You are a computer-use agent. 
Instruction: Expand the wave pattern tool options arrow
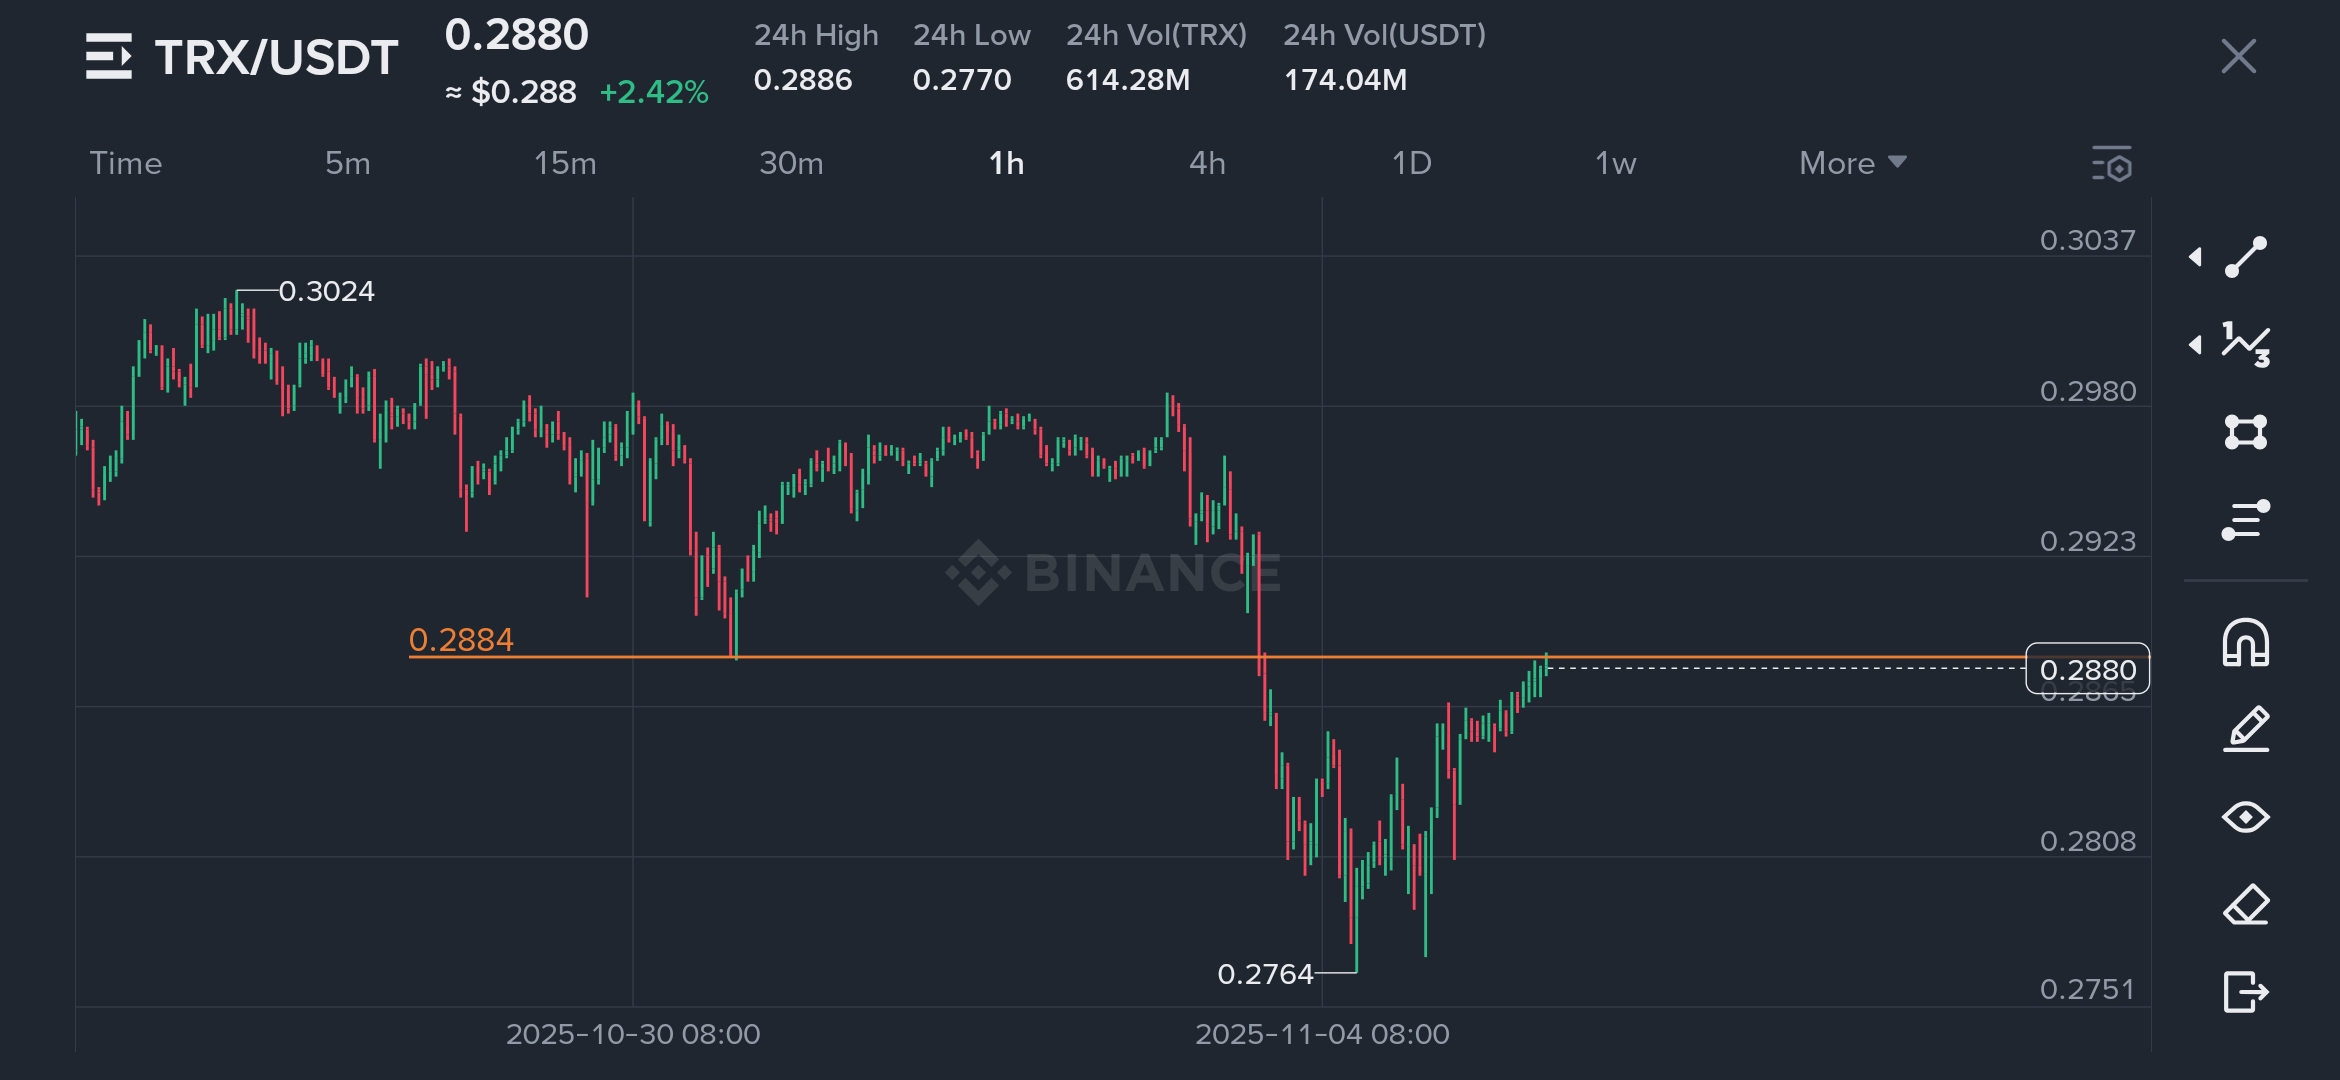tap(2195, 345)
